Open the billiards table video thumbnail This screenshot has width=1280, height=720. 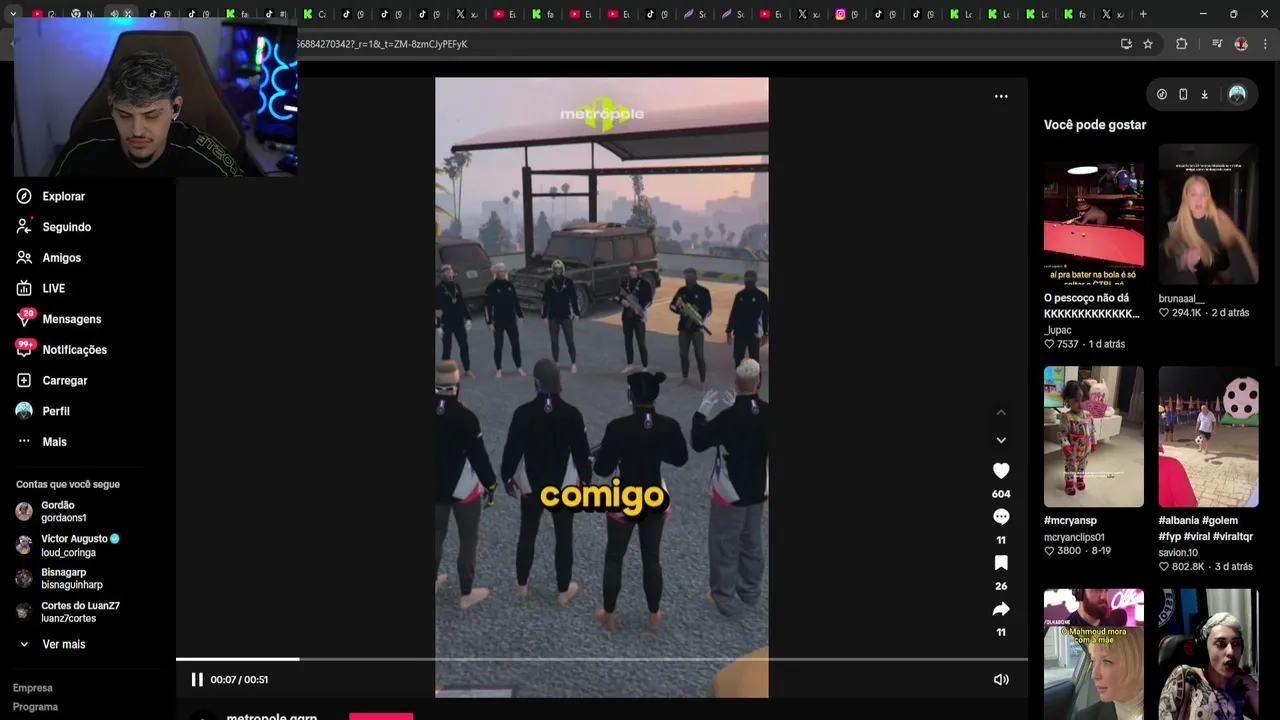click(x=1094, y=214)
